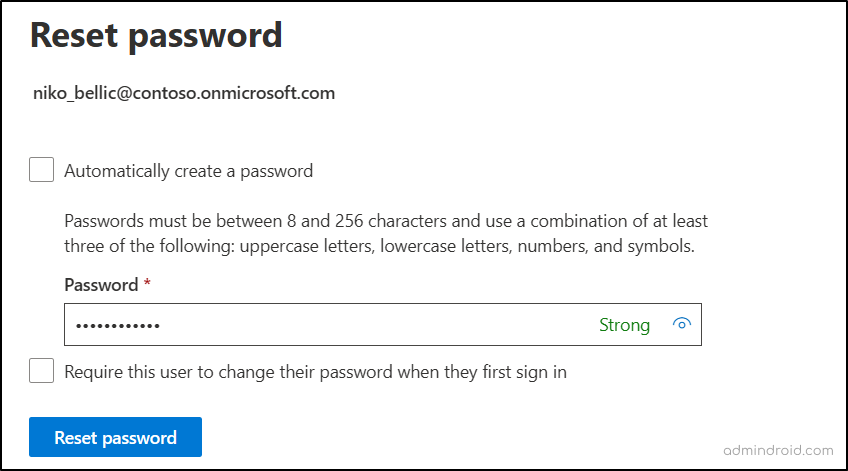
Task: Select the niko_bellic@contoso.onmicrosoft.com email text
Action: click(x=184, y=93)
